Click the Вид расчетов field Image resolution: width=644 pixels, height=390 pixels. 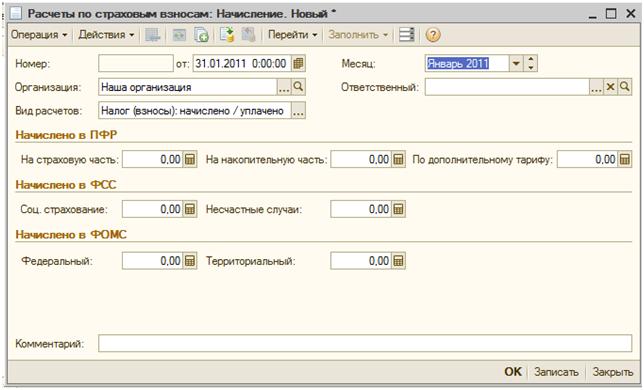click(195, 110)
